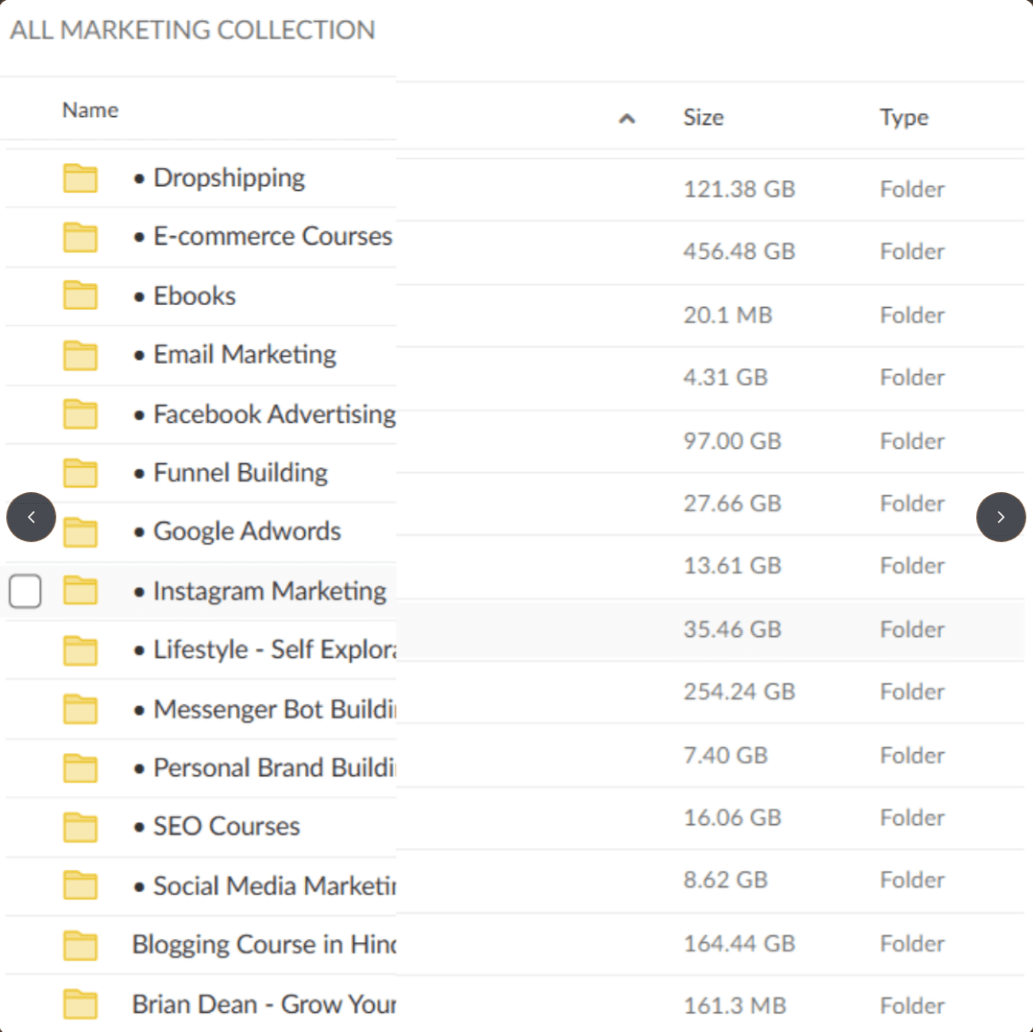
Task: Click the E-commerce Courses folder icon
Action: click(80, 237)
